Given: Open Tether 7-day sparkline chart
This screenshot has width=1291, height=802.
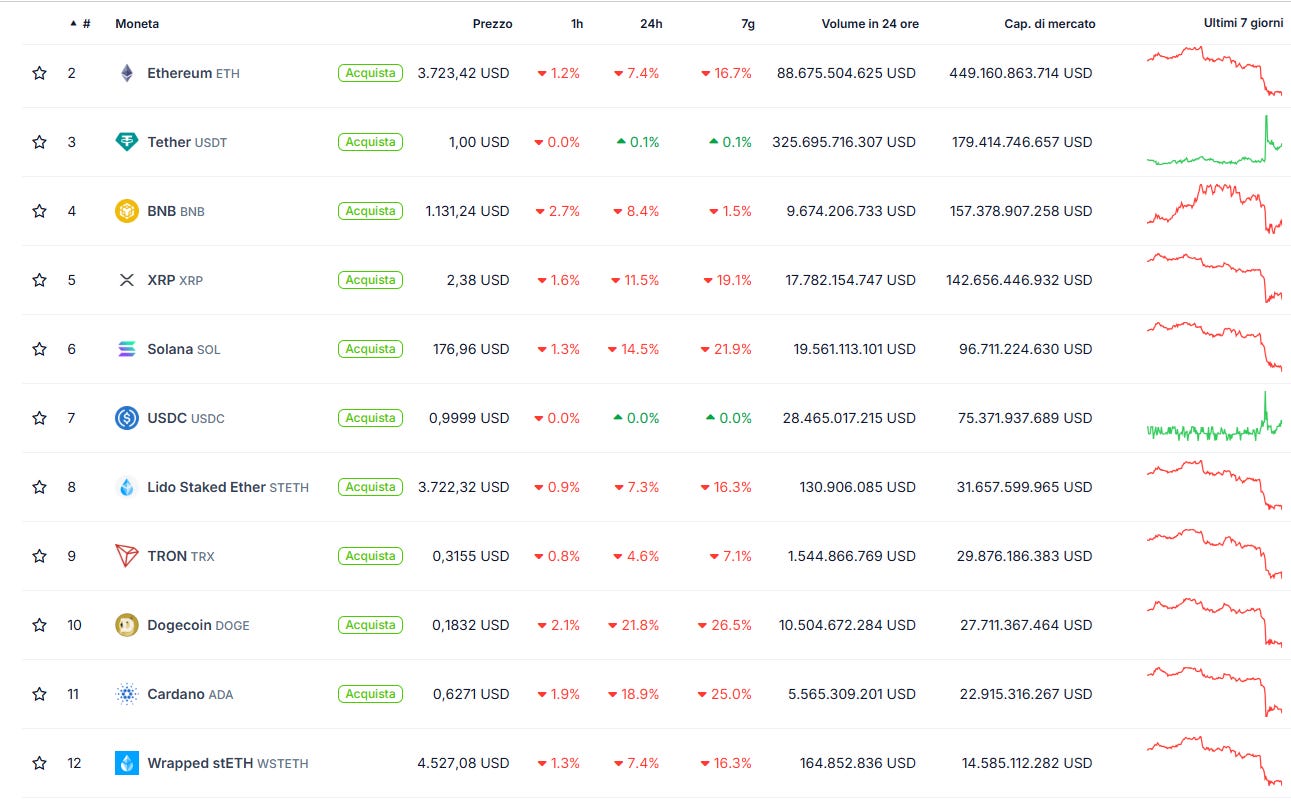Looking at the screenshot, I should [1214, 140].
